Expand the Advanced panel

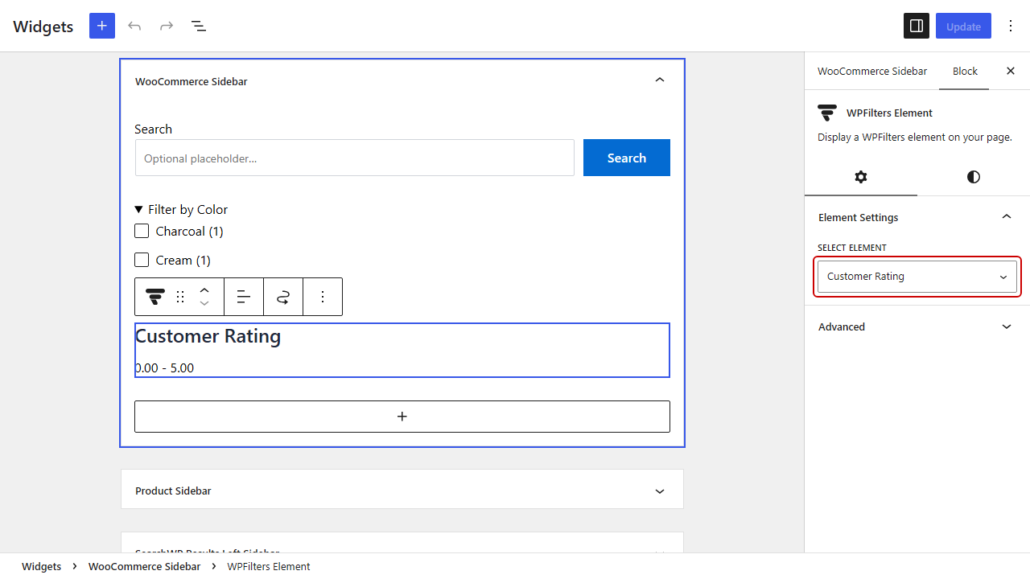tap(916, 327)
